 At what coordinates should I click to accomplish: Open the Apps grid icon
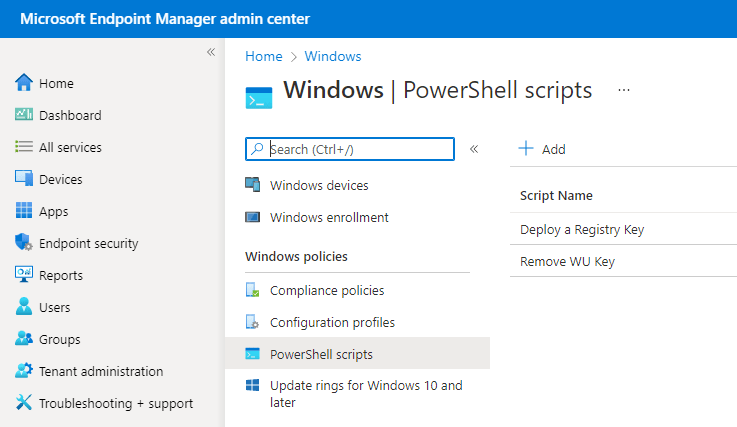[24, 211]
